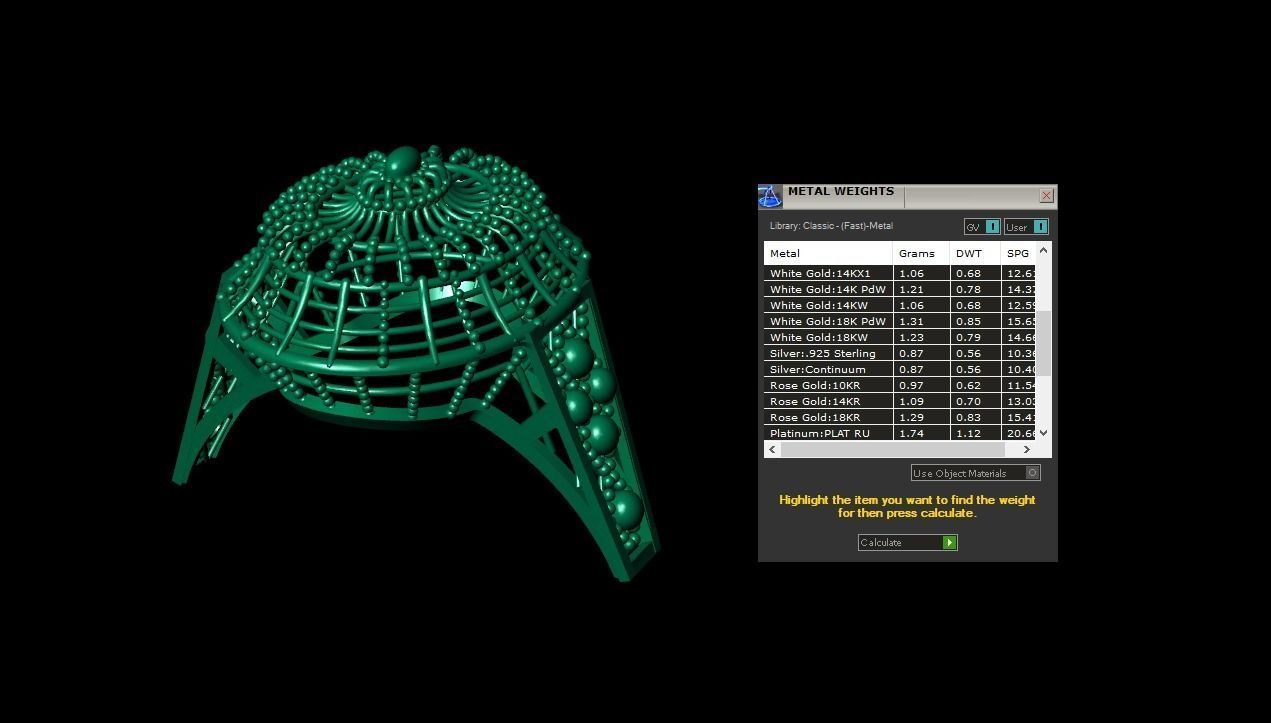Image resolution: width=1271 pixels, height=723 pixels.
Task: Click the vertical scrollbar thumb
Action: (x=1044, y=343)
